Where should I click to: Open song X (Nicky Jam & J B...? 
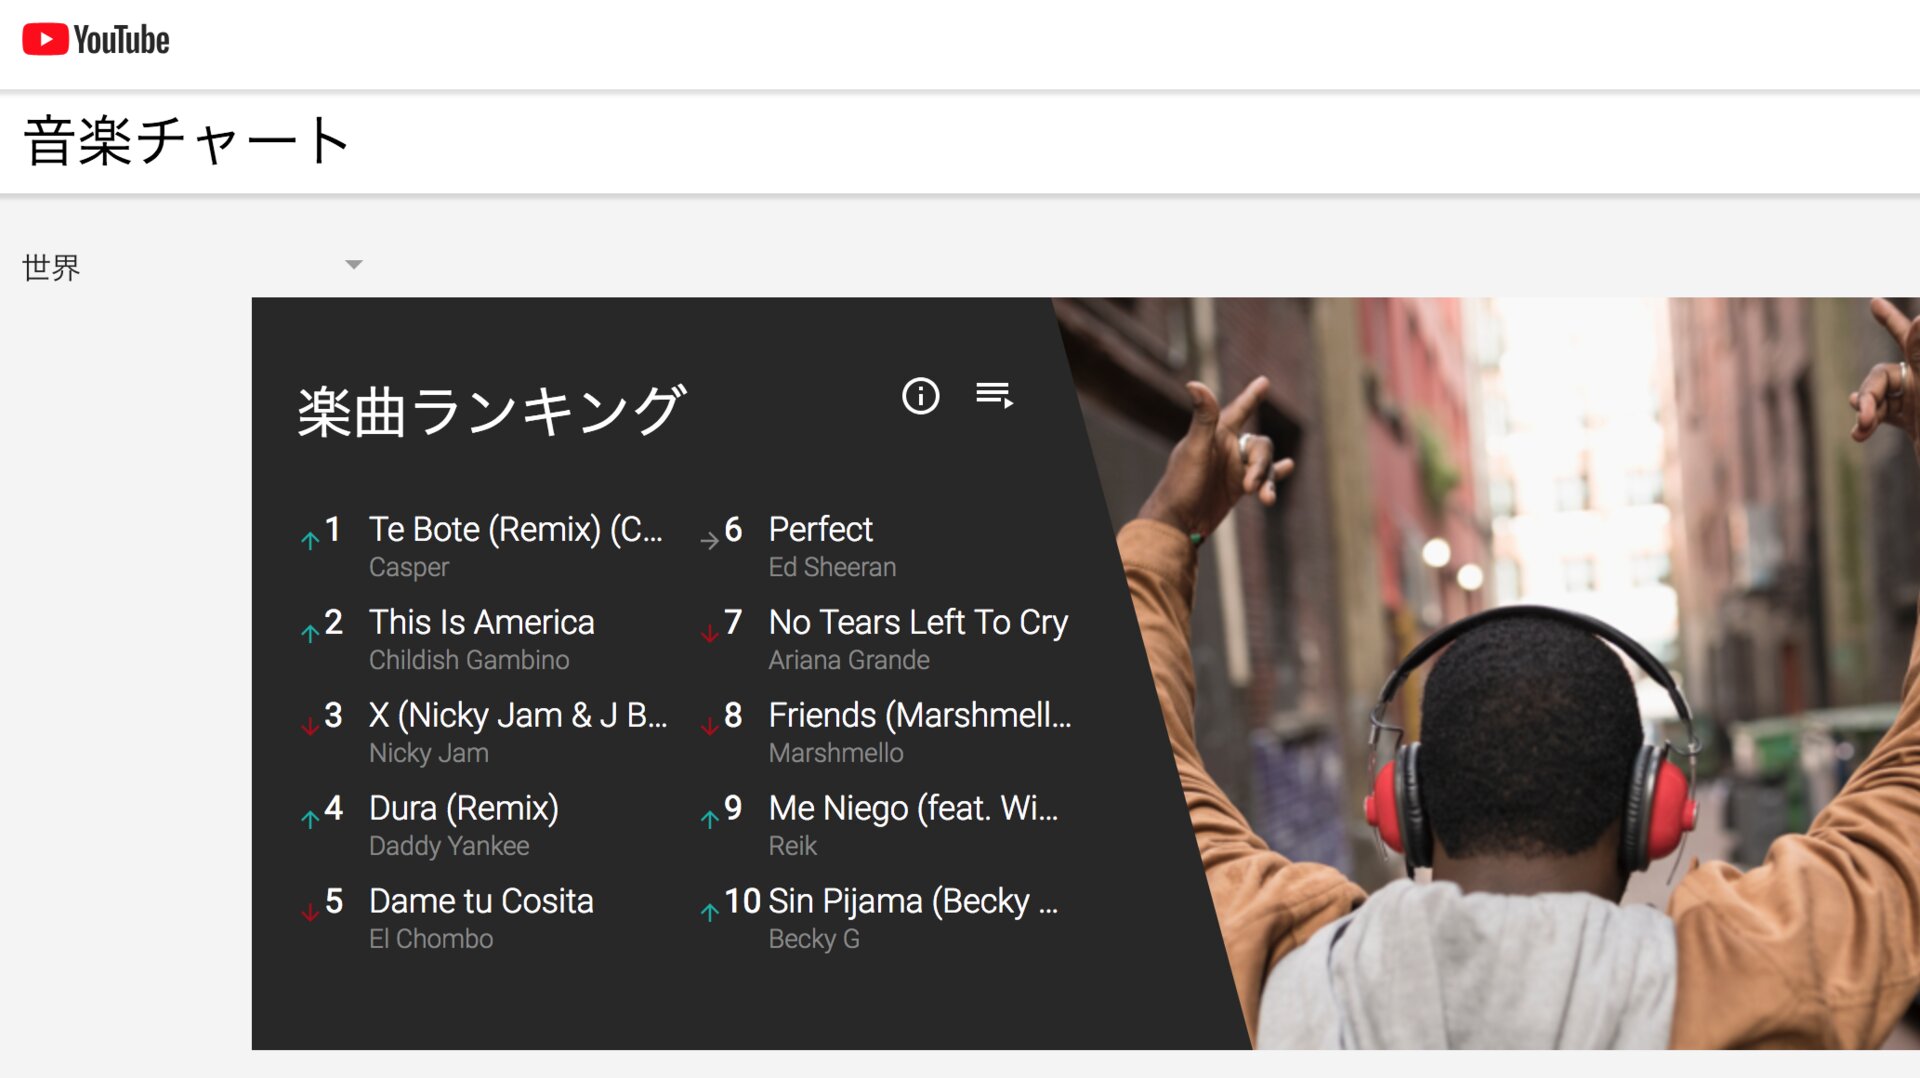pos(518,715)
